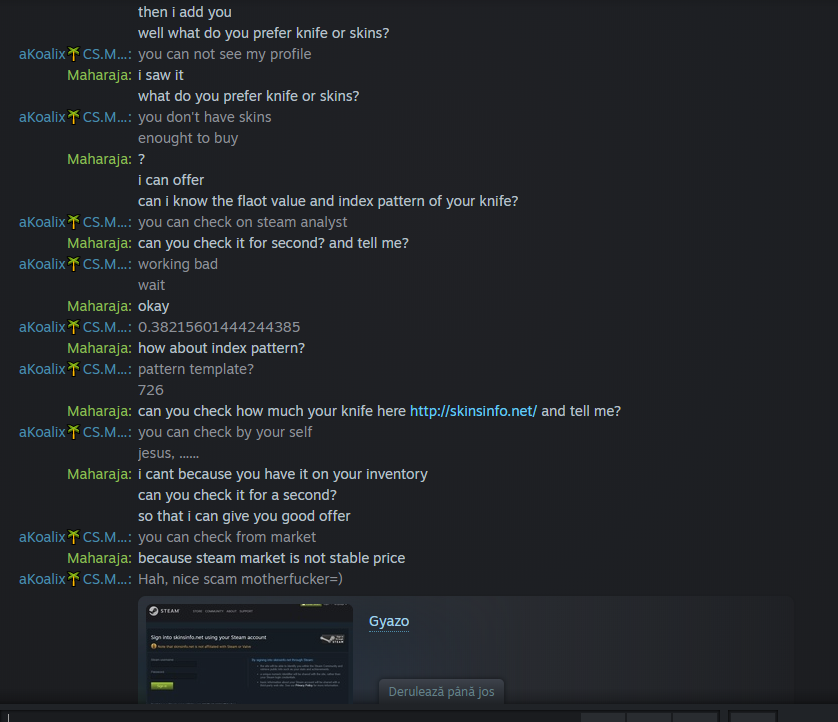The image size is (838, 722).
Task: Click Maharaja name beside 'because steam market is not stable price'
Action: (99, 558)
